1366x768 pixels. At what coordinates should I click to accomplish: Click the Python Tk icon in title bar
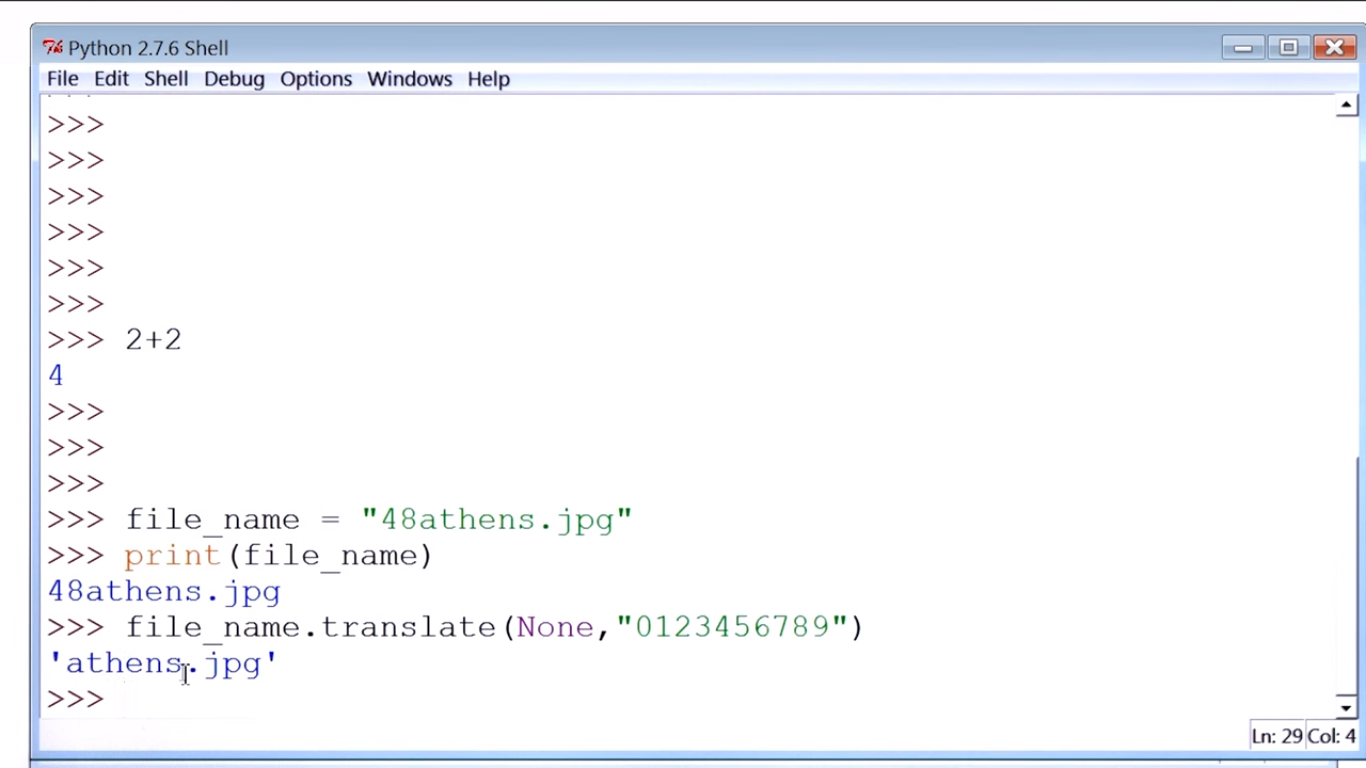click(x=53, y=47)
